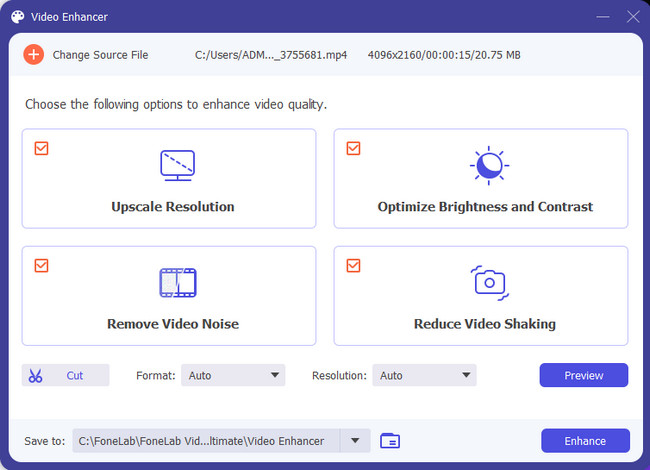This screenshot has width=650, height=470.
Task: Click the Reduce Video Shaking camera icon
Action: click(490, 283)
